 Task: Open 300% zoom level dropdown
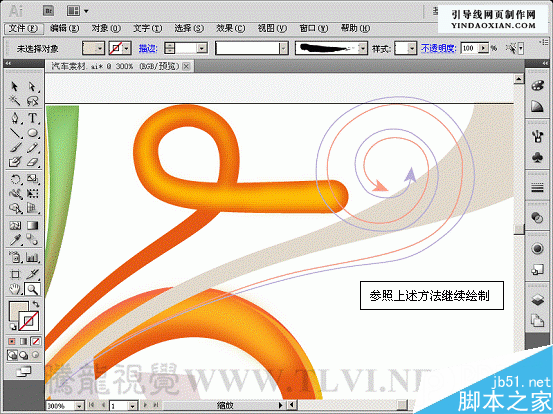79,406
